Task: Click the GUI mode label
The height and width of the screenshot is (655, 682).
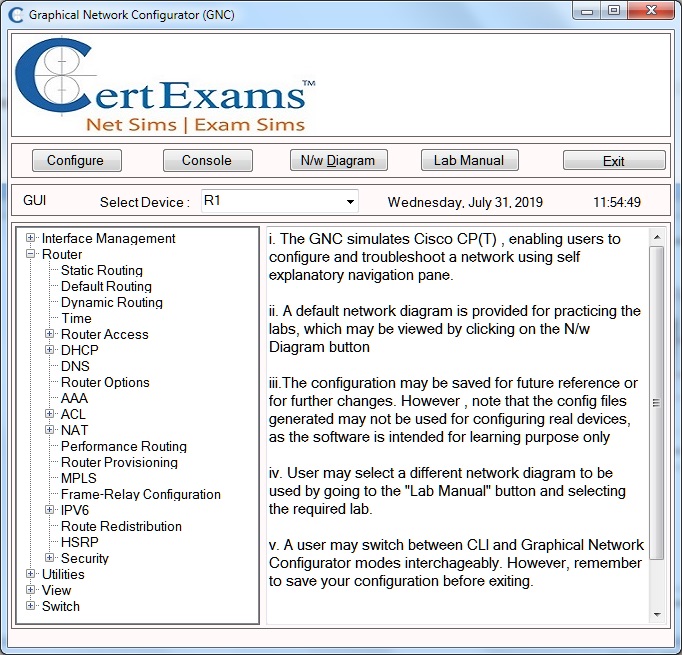Action: tap(34, 201)
